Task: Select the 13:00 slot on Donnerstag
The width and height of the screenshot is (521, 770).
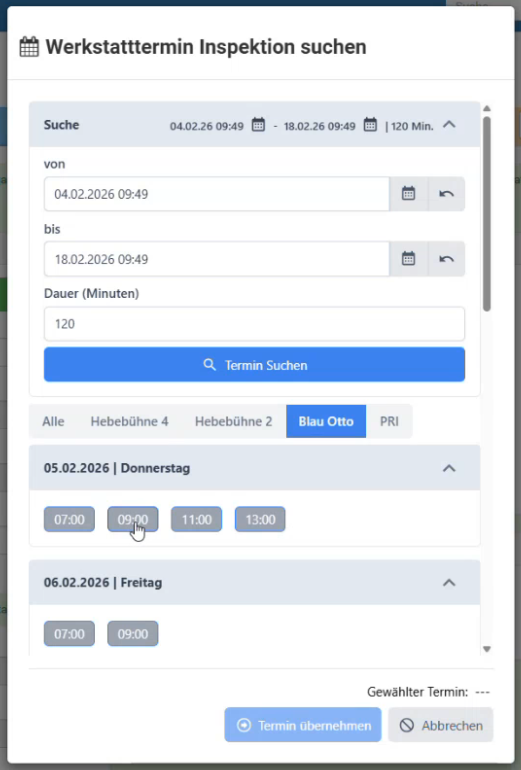Action: pyautogui.click(x=260, y=520)
